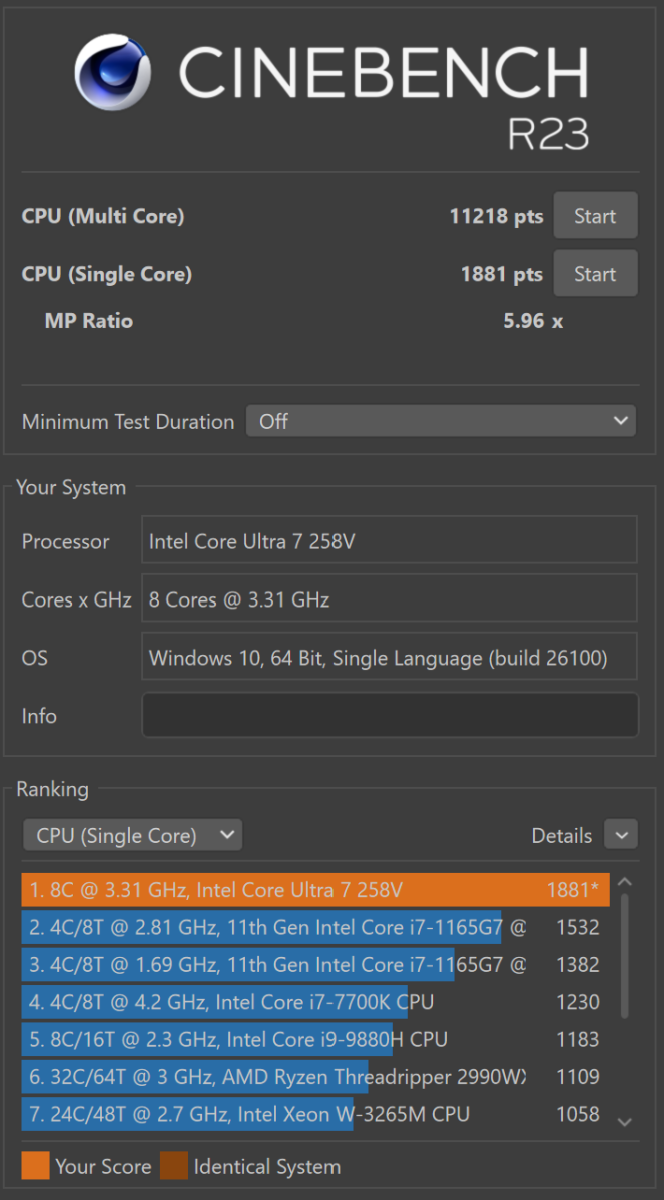
Task: Click the Your Score legend text
Action: pos(103,1167)
